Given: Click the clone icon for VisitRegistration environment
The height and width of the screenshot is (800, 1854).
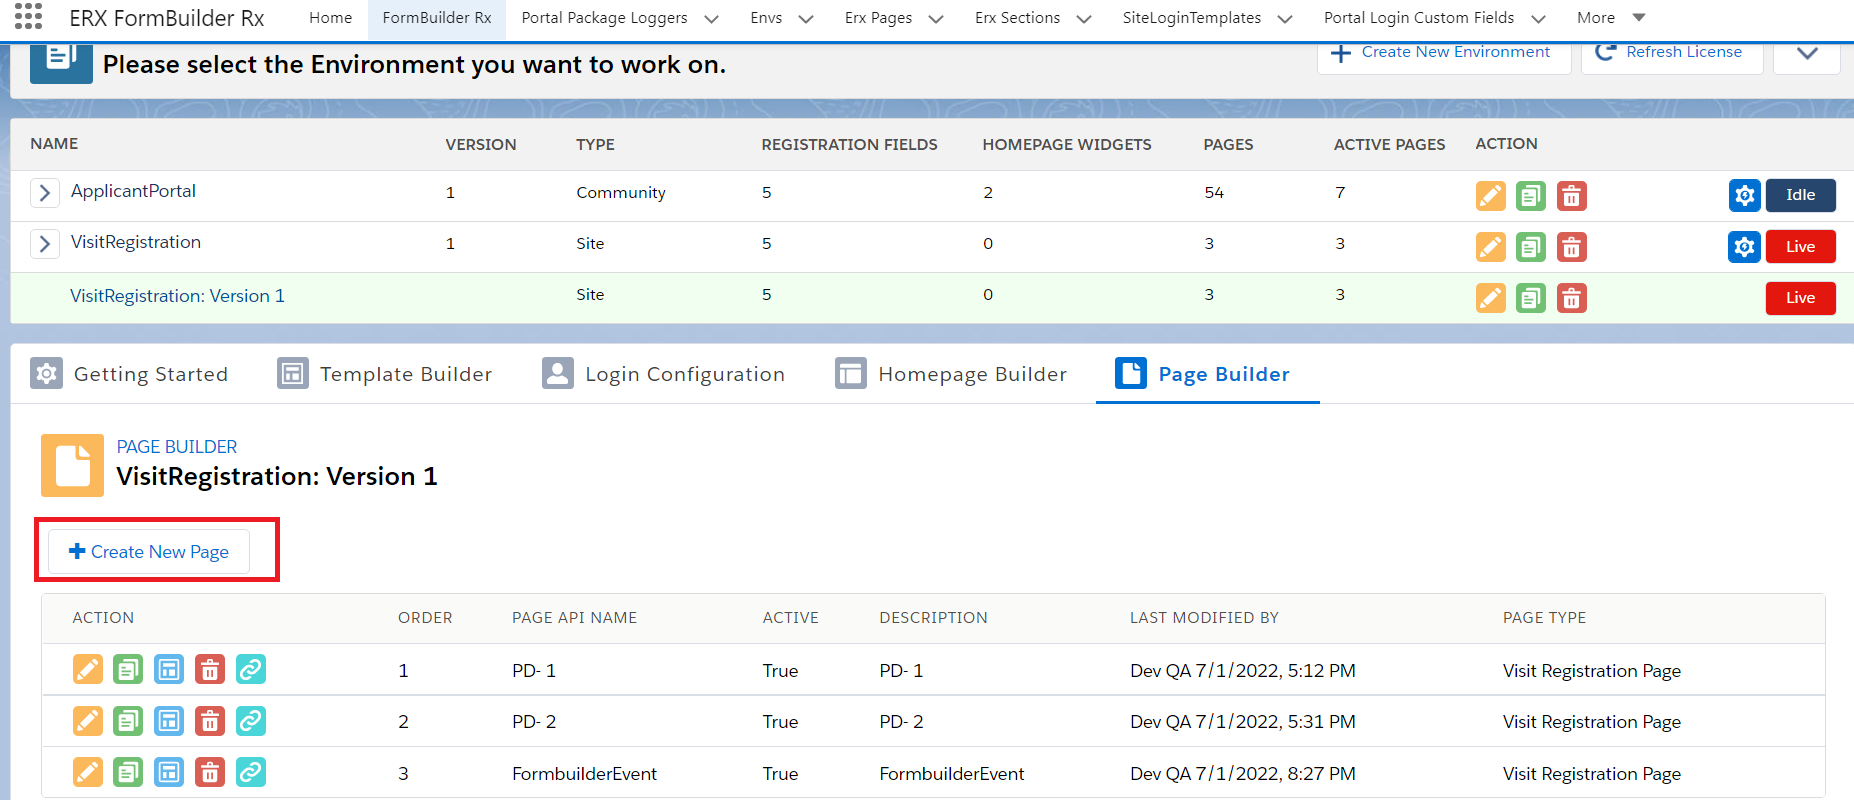Looking at the screenshot, I should (x=1530, y=247).
